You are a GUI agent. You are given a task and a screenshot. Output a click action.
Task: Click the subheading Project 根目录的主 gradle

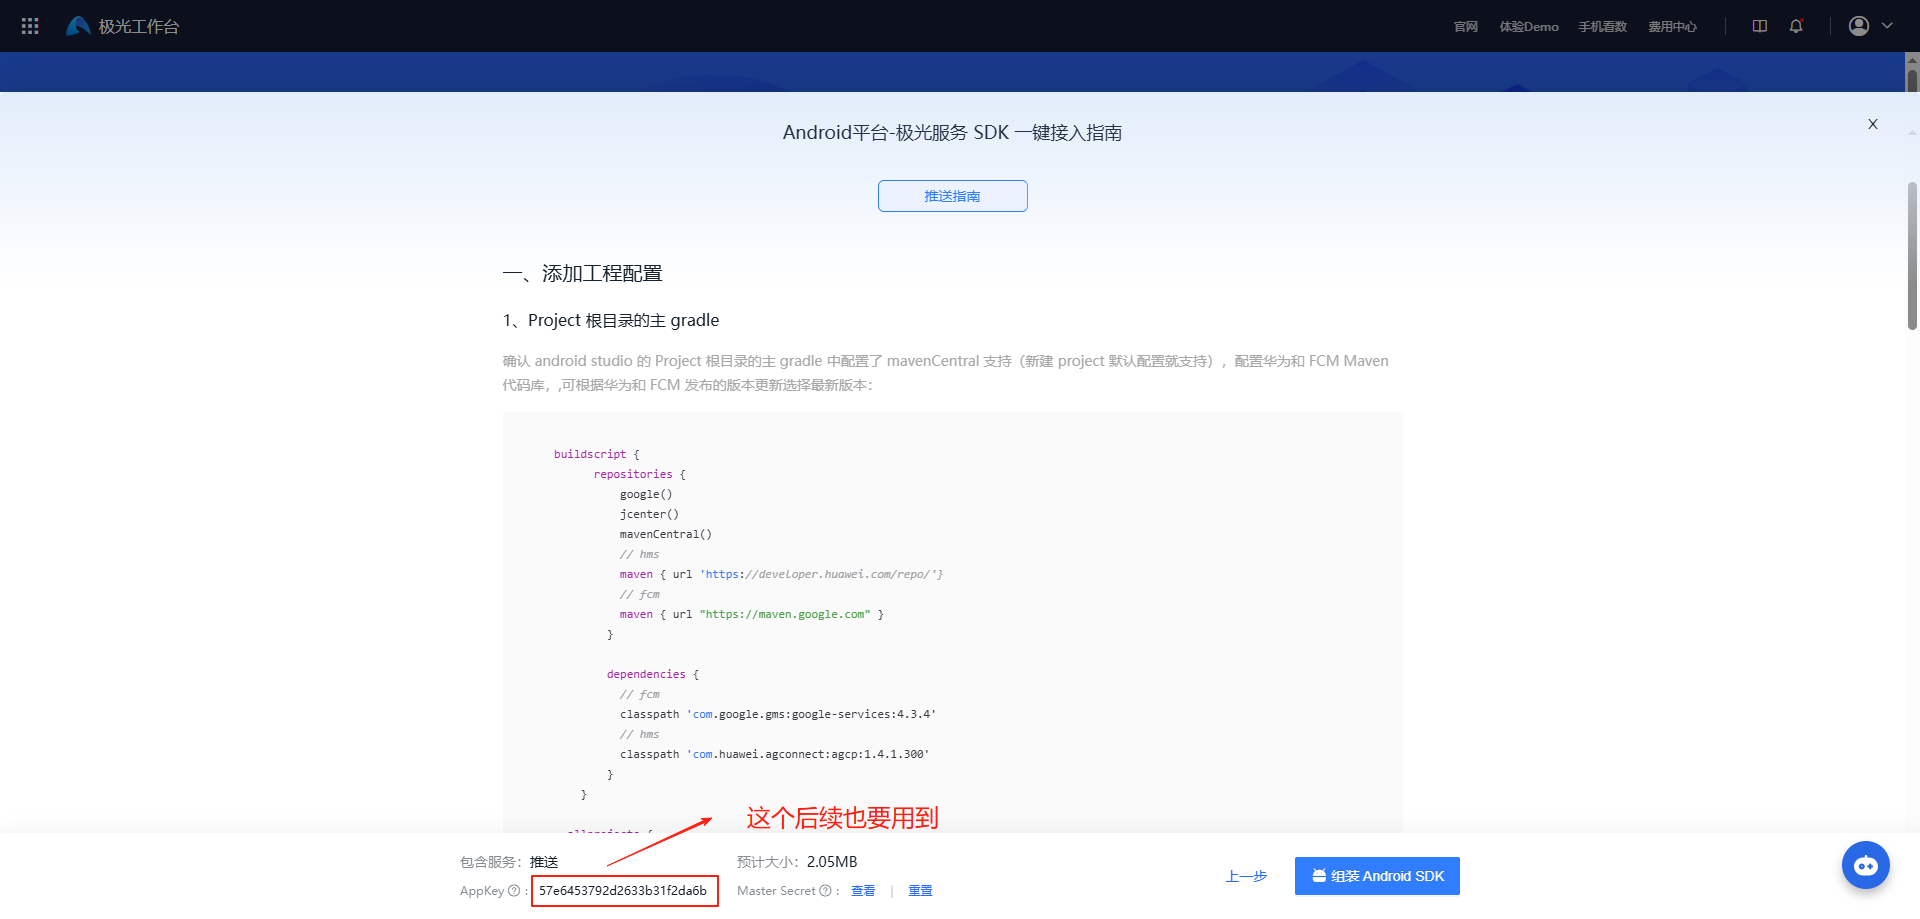611,320
